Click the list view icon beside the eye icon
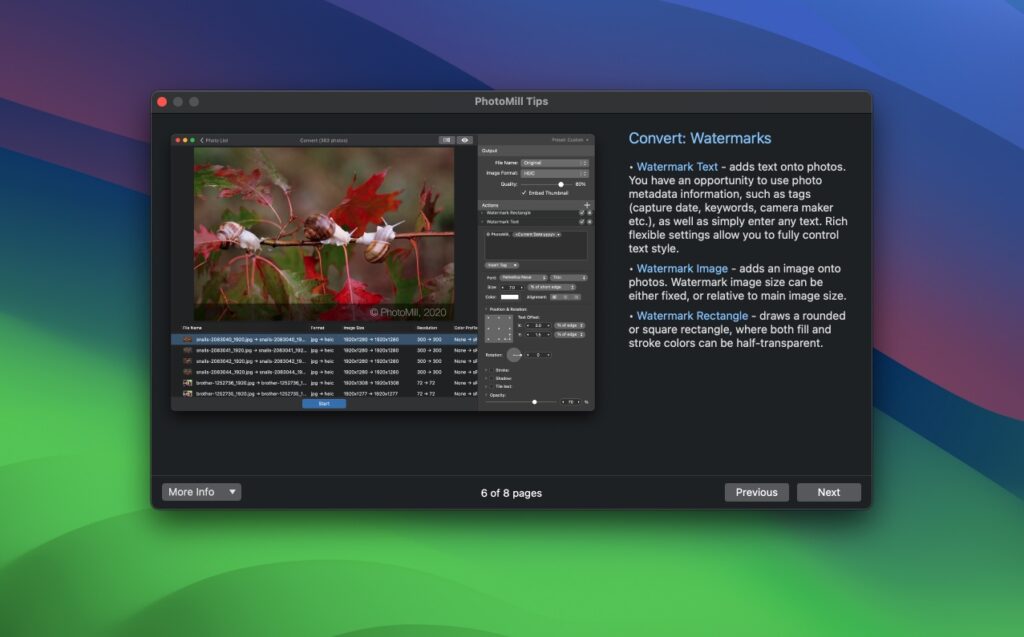Screen dimensions: 1024x637 coord(446,139)
